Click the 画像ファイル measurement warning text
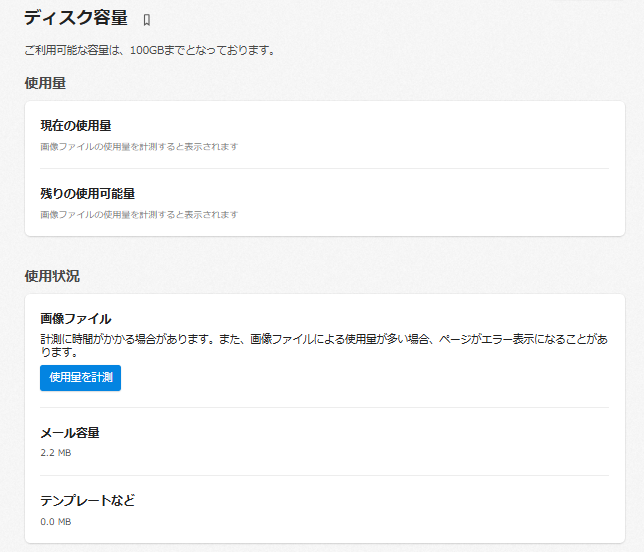The height and width of the screenshot is (552, 644). pyautogui.click(x=324, y=345)
